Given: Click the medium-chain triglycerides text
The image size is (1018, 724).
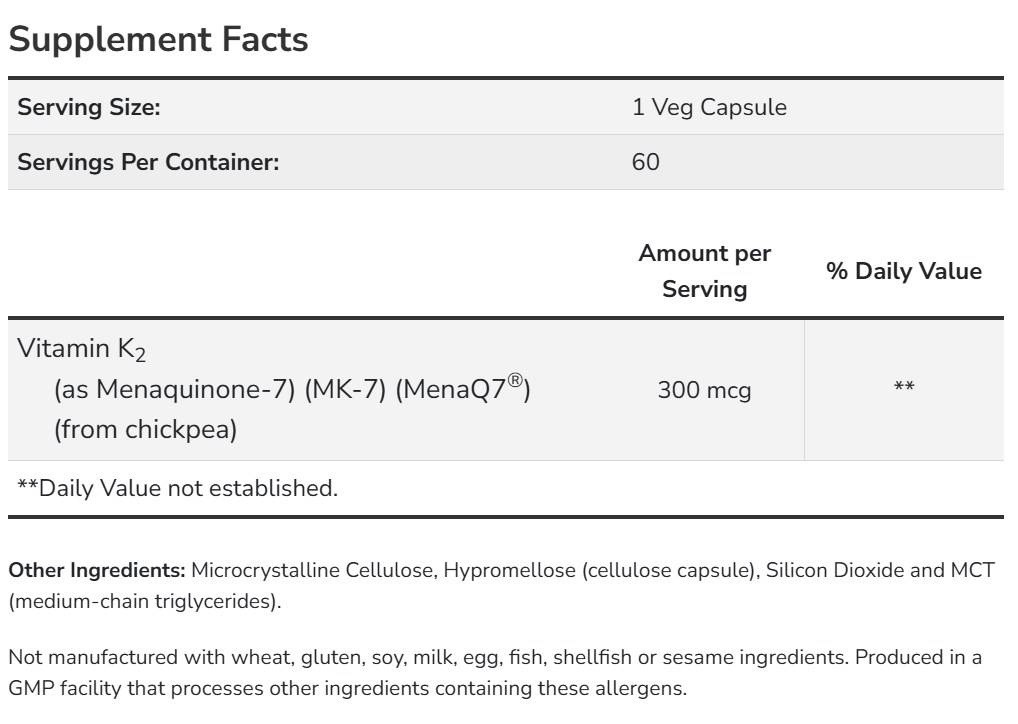Looking at the screenshot, I should 144,602.
